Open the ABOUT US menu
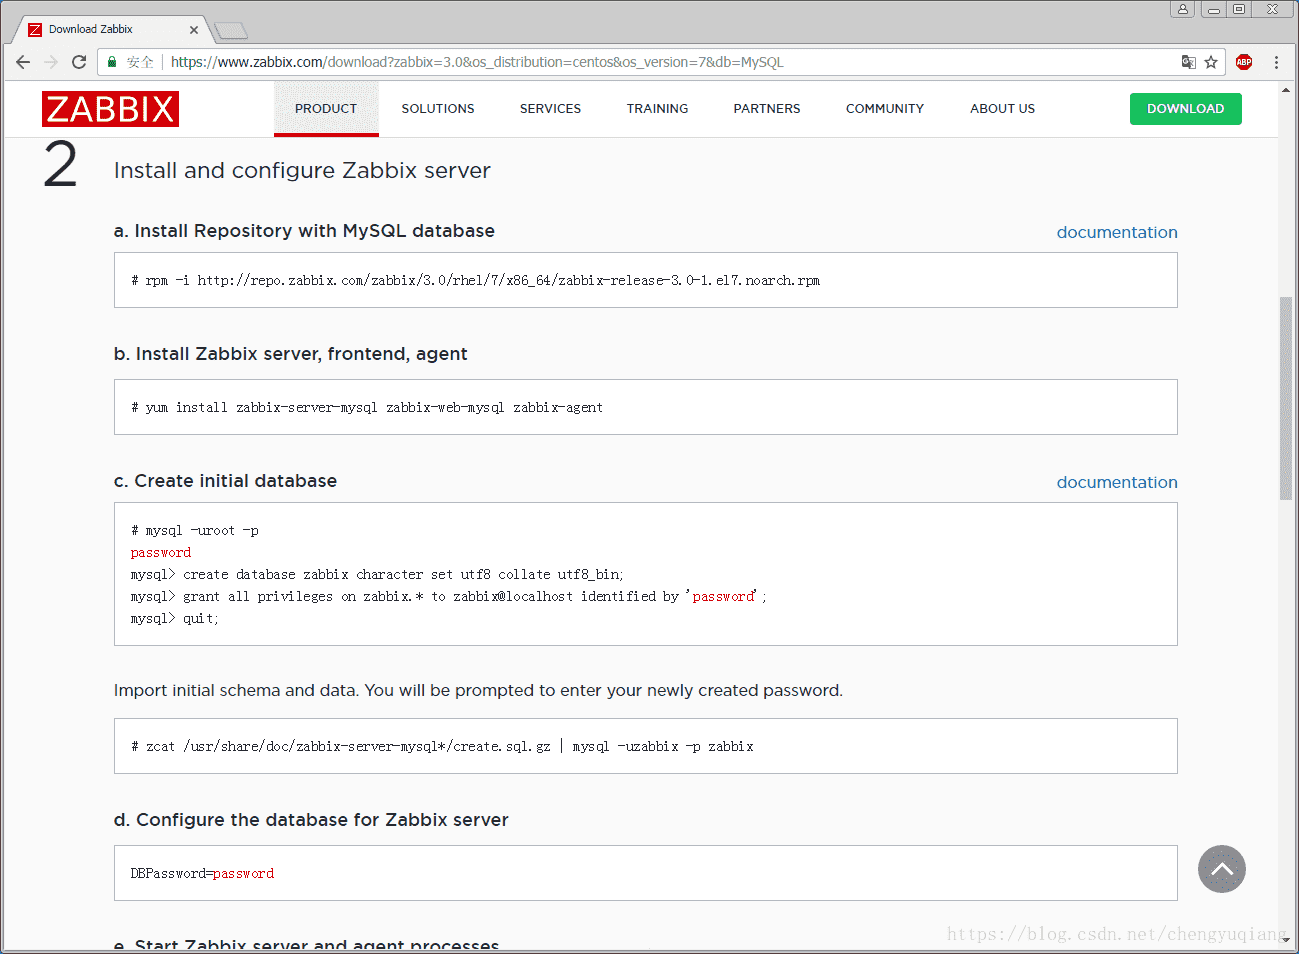This screenshot has width=1299, height=954. (1002, 109)
